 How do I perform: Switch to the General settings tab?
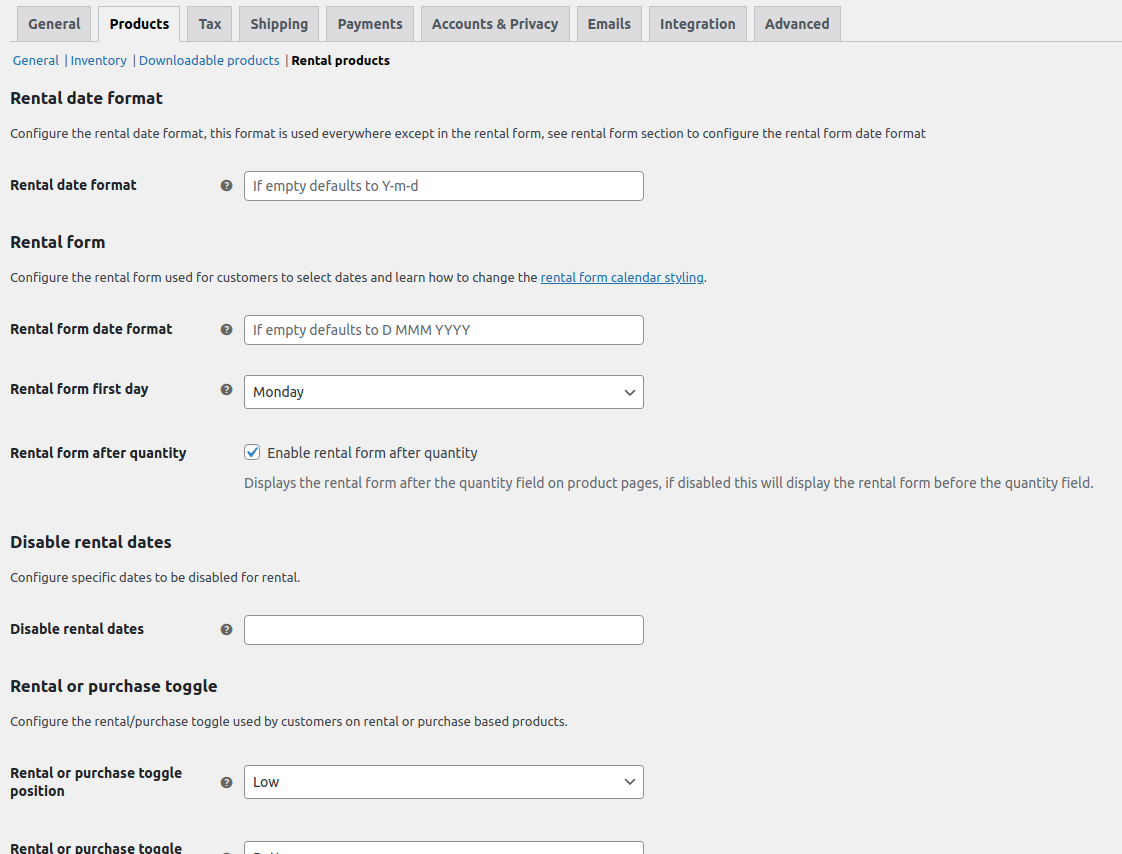54,24
